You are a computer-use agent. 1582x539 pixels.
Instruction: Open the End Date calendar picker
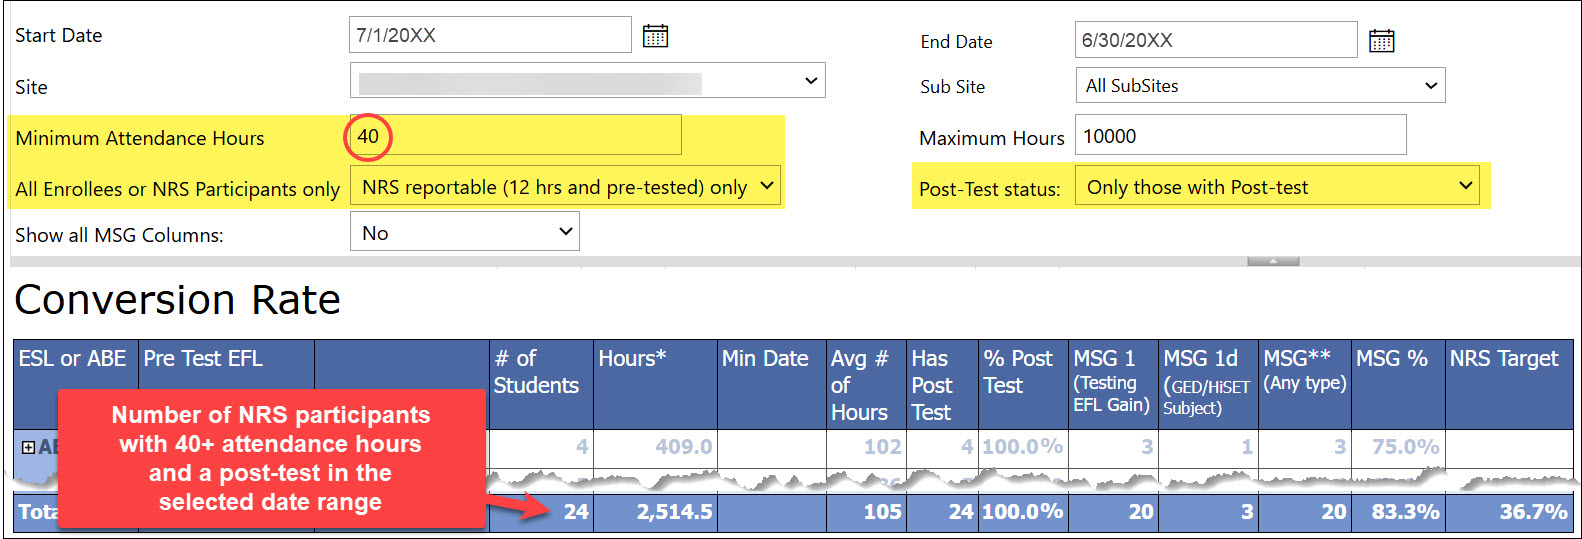pos(1381,41)
